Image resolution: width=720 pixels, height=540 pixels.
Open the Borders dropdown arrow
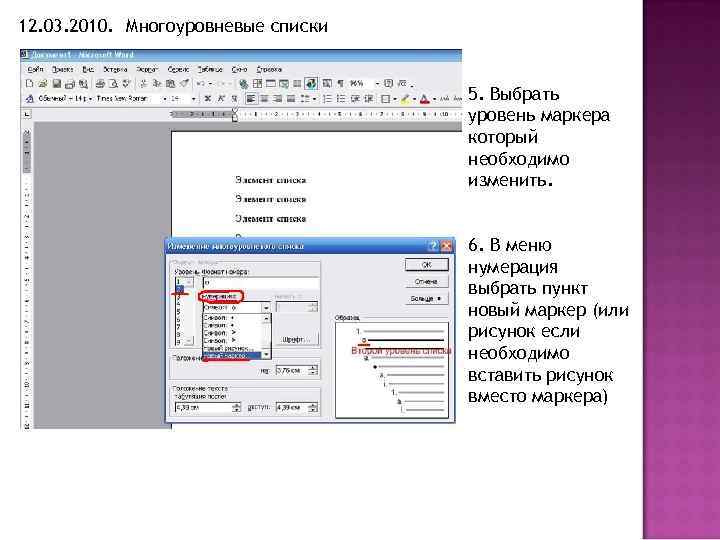pyautogui.click(x=395, y=99)
